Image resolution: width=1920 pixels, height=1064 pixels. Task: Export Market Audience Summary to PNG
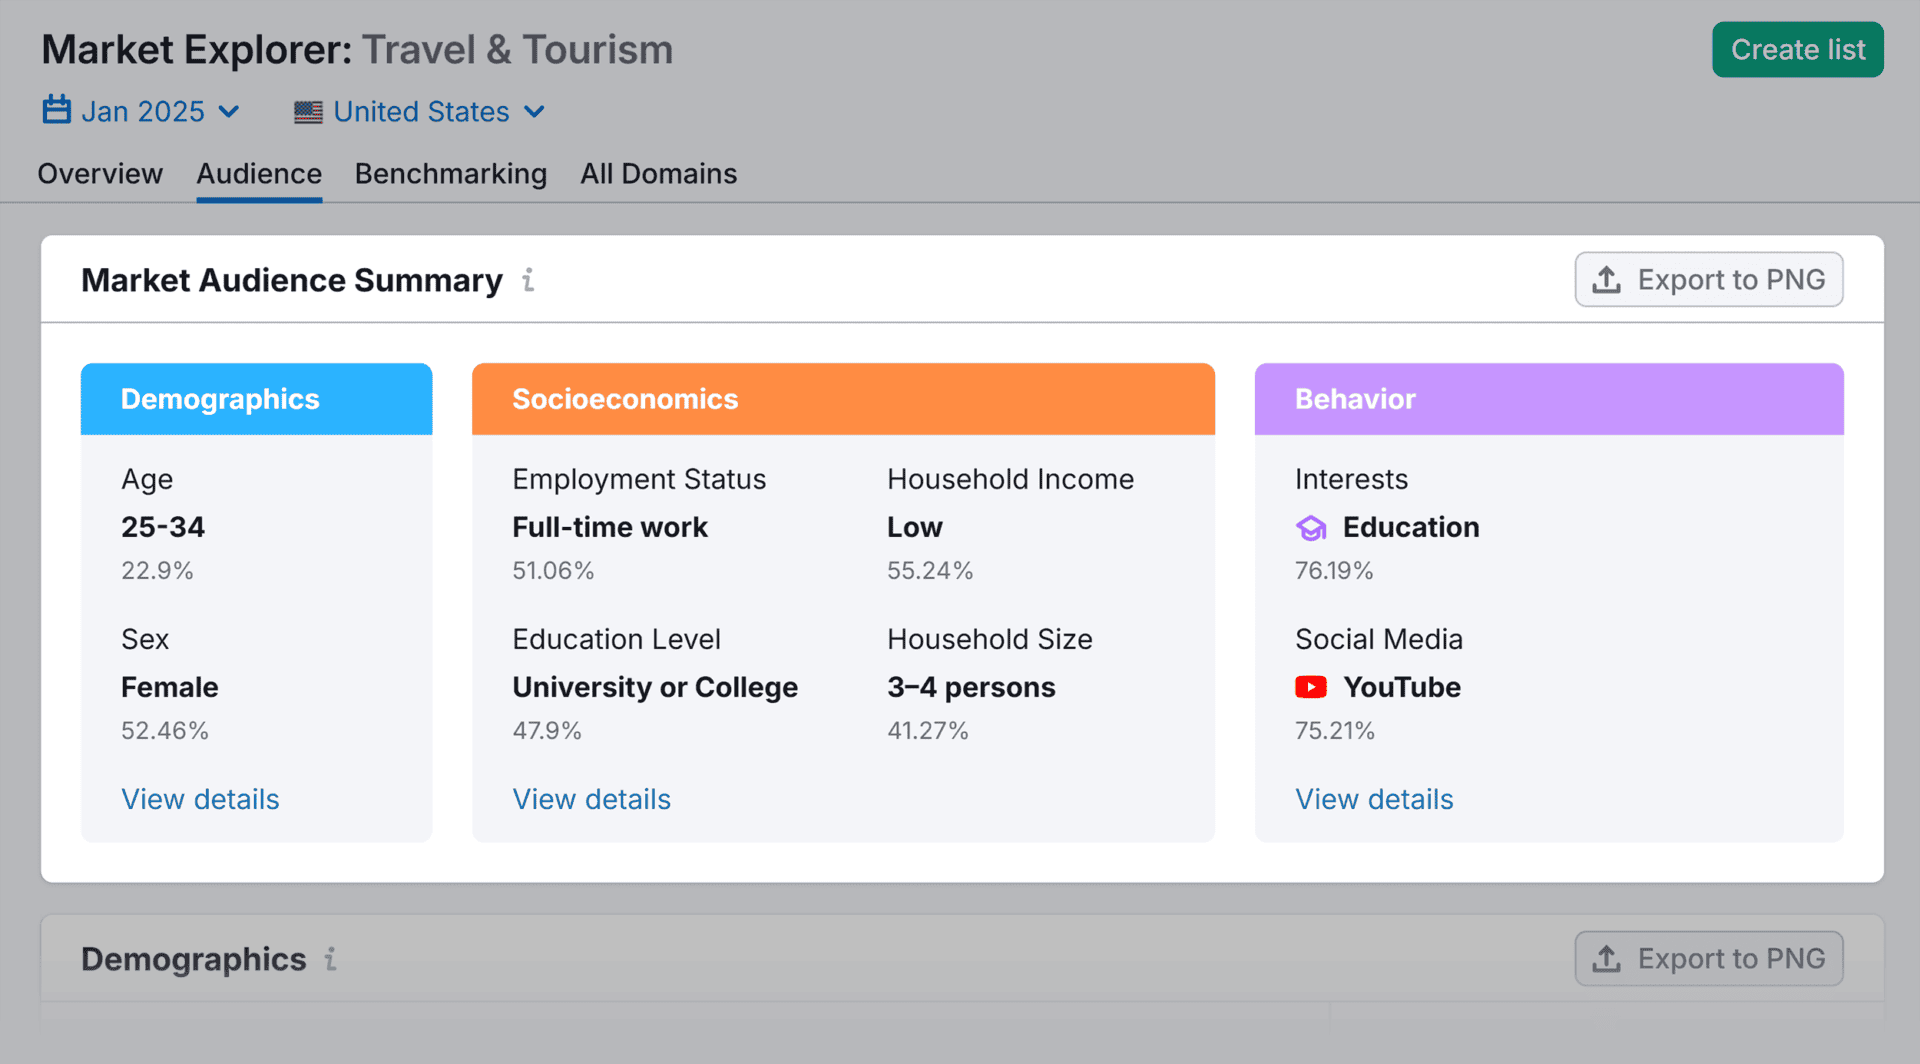[1709, 280]
